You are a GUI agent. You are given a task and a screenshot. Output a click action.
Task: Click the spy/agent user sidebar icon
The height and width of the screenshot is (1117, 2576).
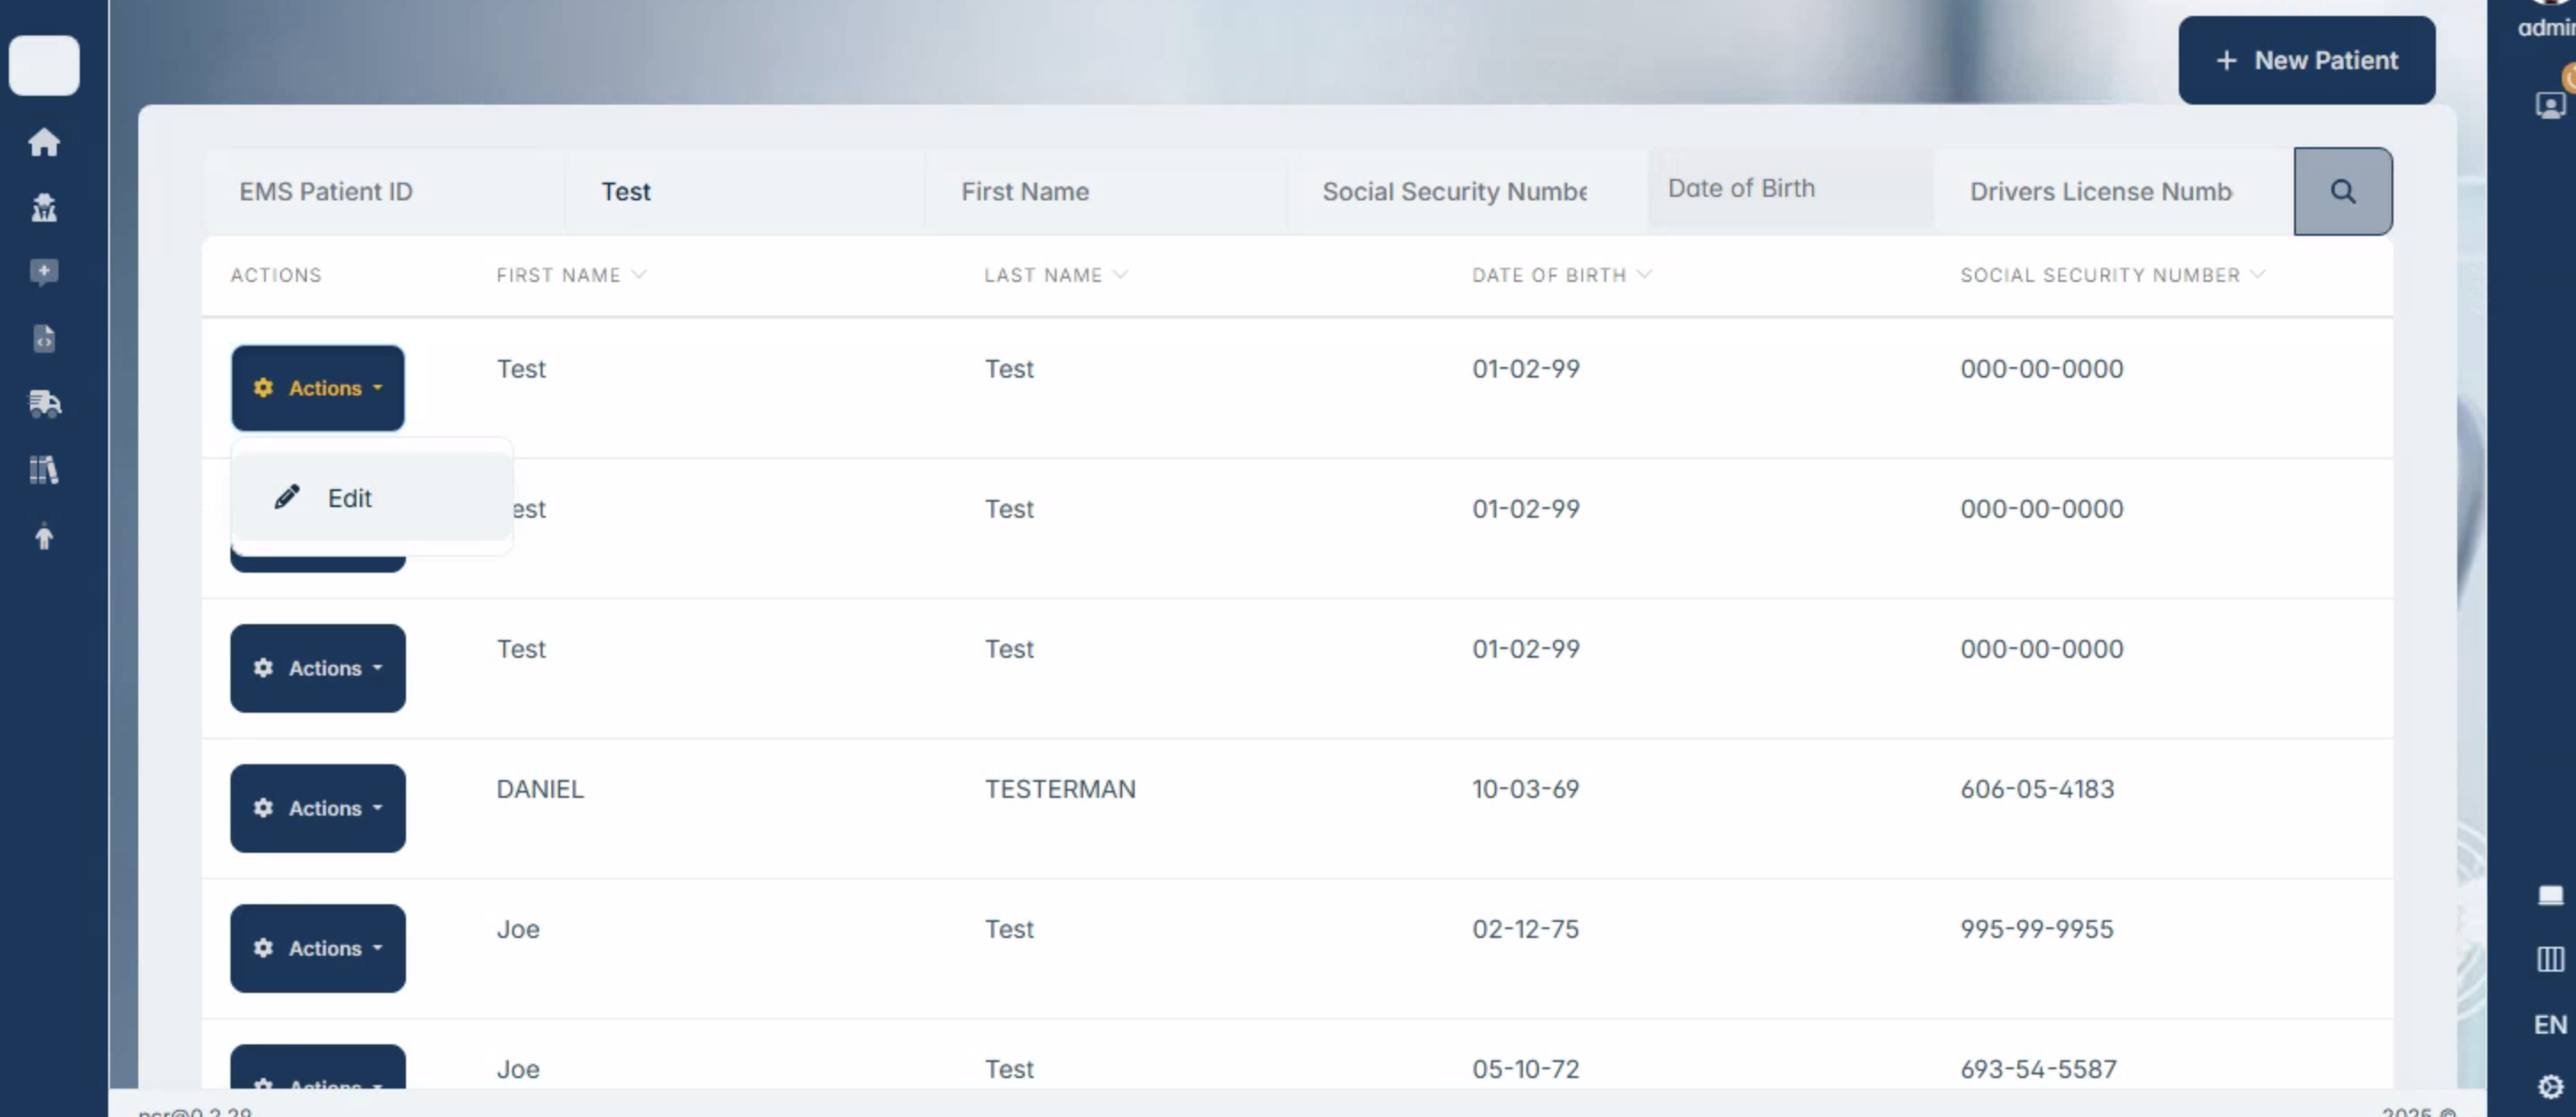pyautogui.click(x=44, y=207)
